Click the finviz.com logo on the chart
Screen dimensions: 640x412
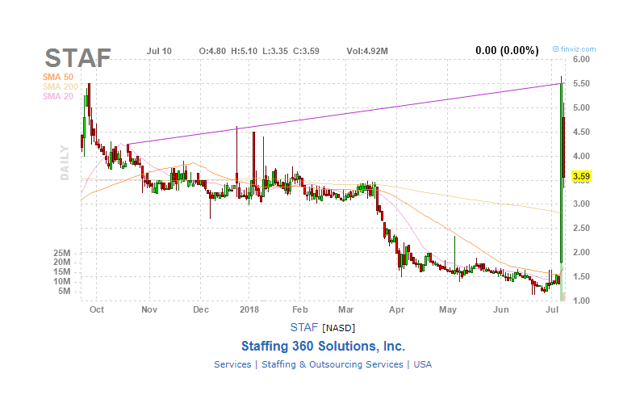coord(574,49)
